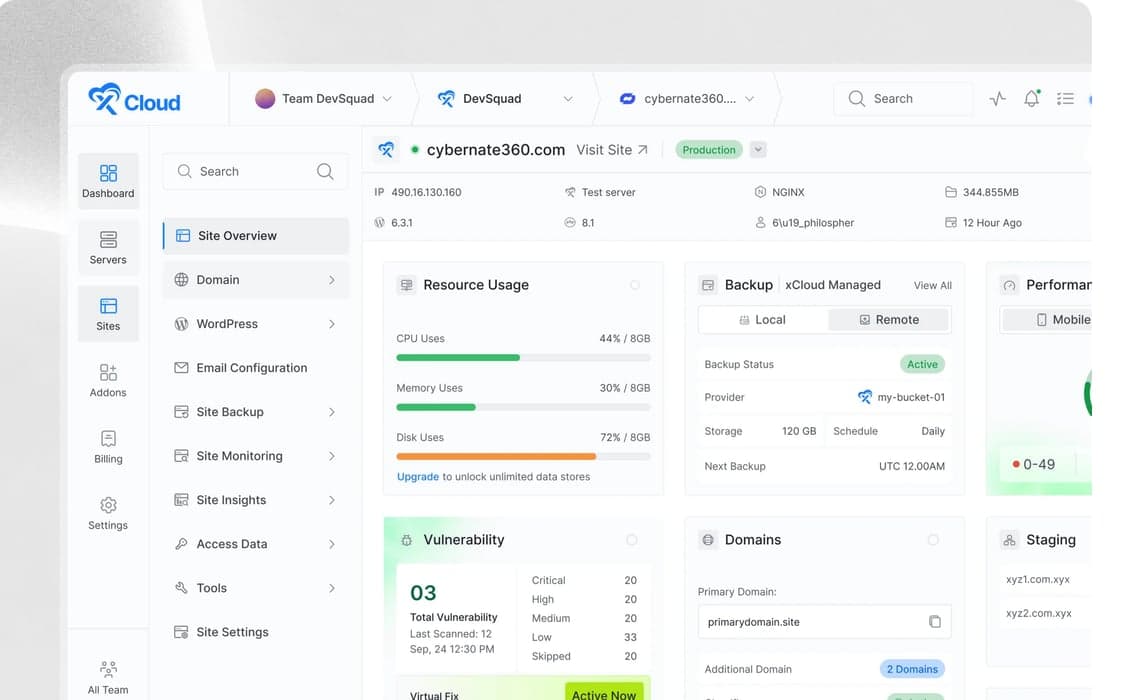This screenshot has width=1140, height=700.
Task: Open the Addons sidebar item
Action: 108,380
